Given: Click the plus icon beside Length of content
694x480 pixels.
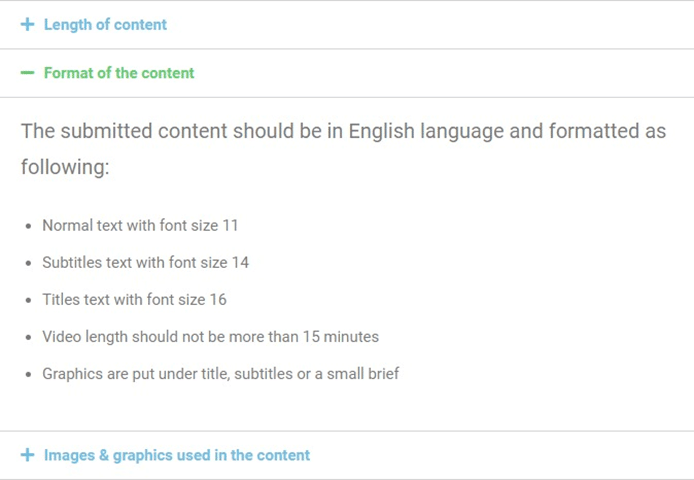Looking at the screenshot, I should (27, 24).
